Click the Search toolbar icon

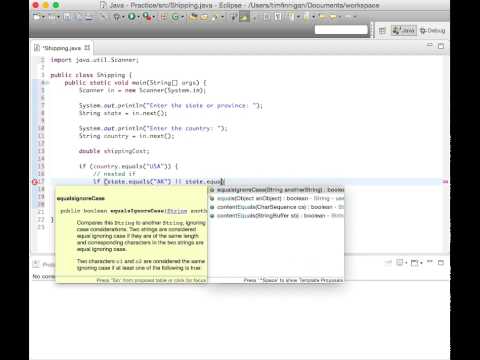point(215,16)
